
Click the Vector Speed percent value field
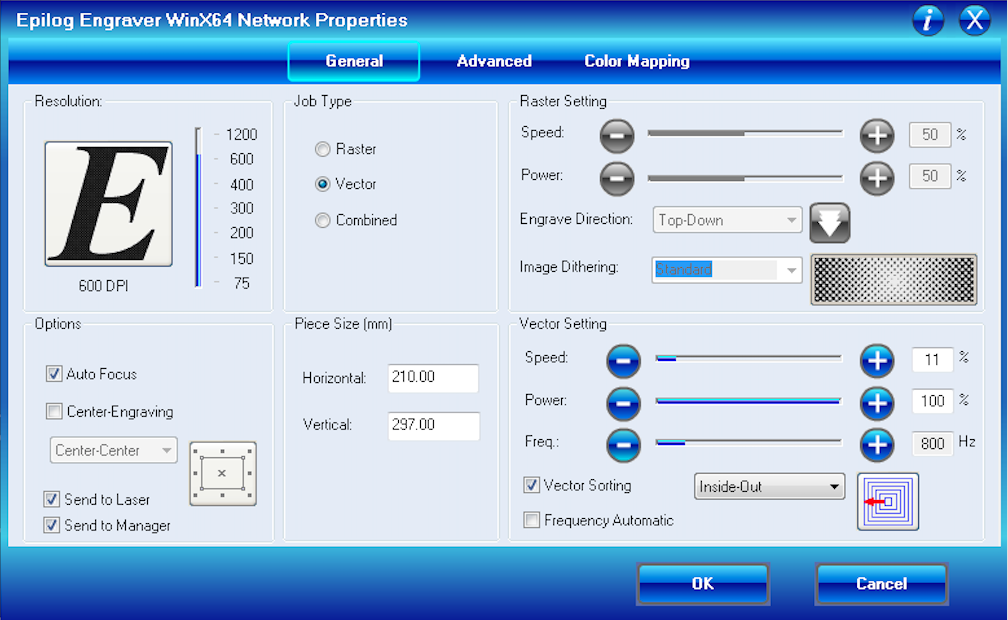pyautogui.click(x=932, y=360)
